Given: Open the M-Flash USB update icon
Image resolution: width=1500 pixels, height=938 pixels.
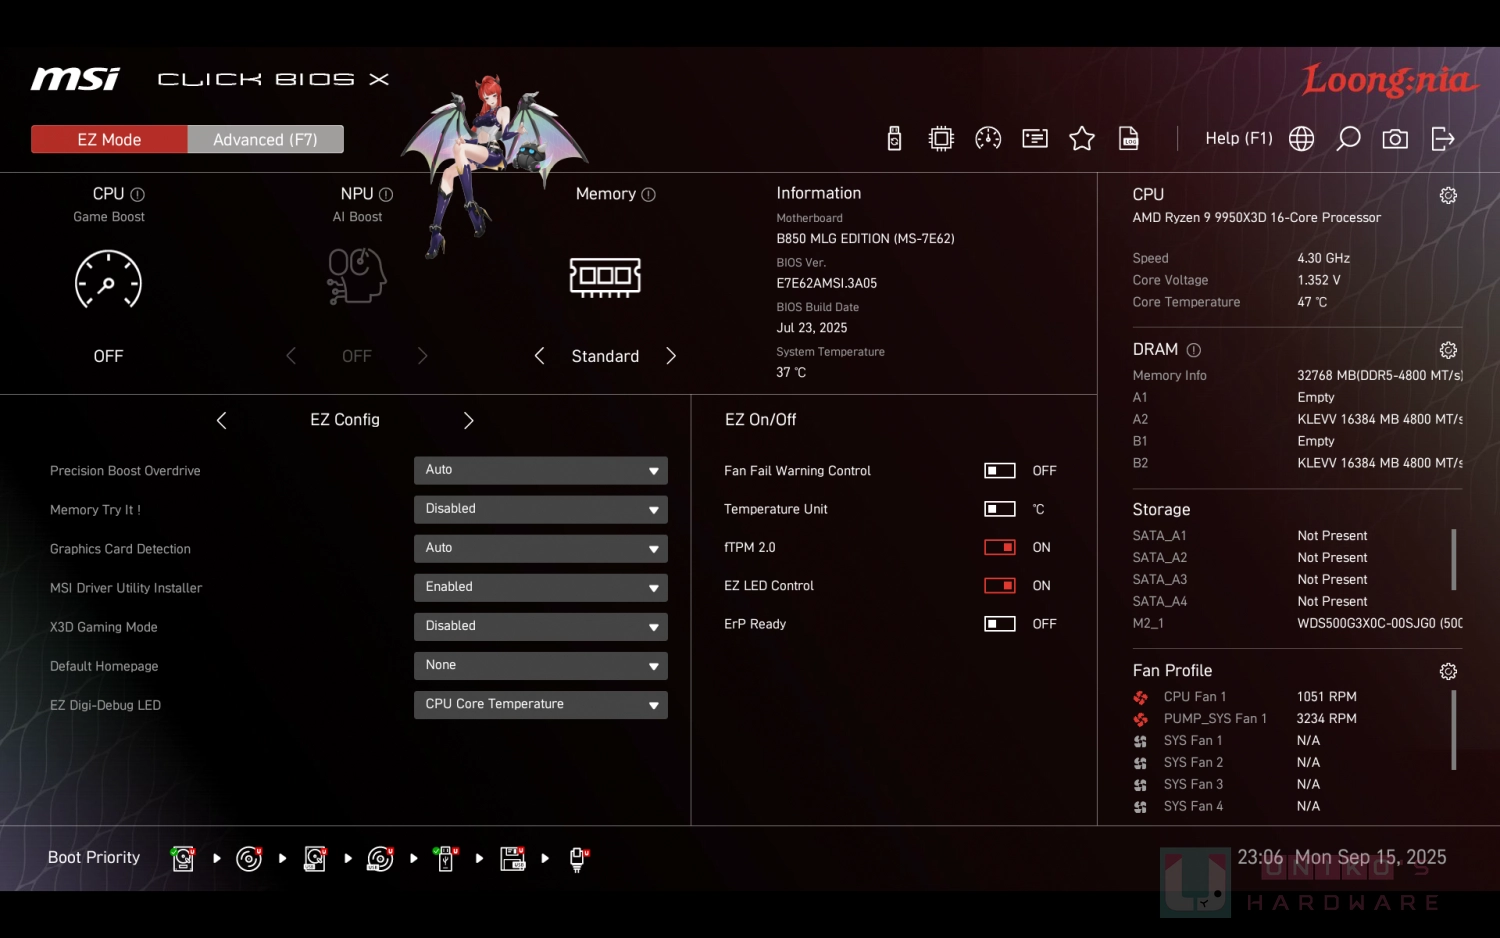Looking at the screenshot, I should pyautogui.click(x=894, y=139).
